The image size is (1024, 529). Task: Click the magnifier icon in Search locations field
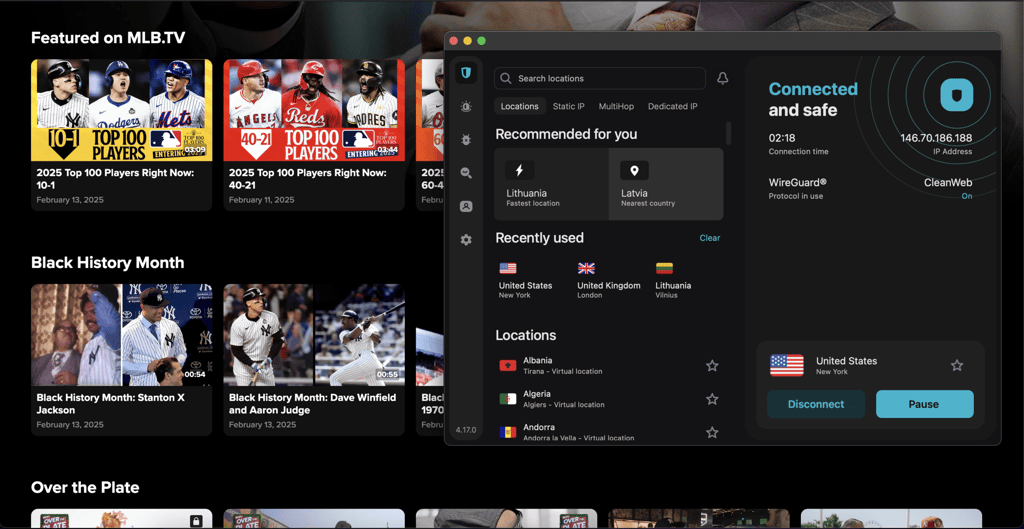click(x=505, y=78)
